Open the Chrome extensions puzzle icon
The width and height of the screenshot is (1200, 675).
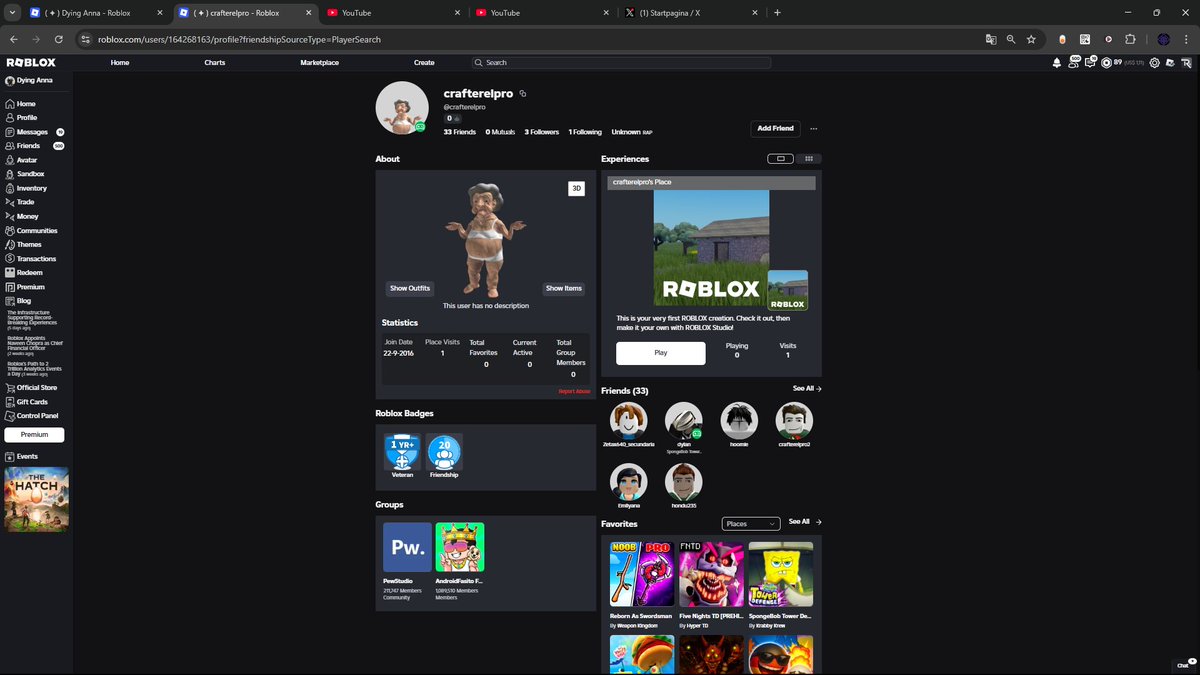(1131, 39)
